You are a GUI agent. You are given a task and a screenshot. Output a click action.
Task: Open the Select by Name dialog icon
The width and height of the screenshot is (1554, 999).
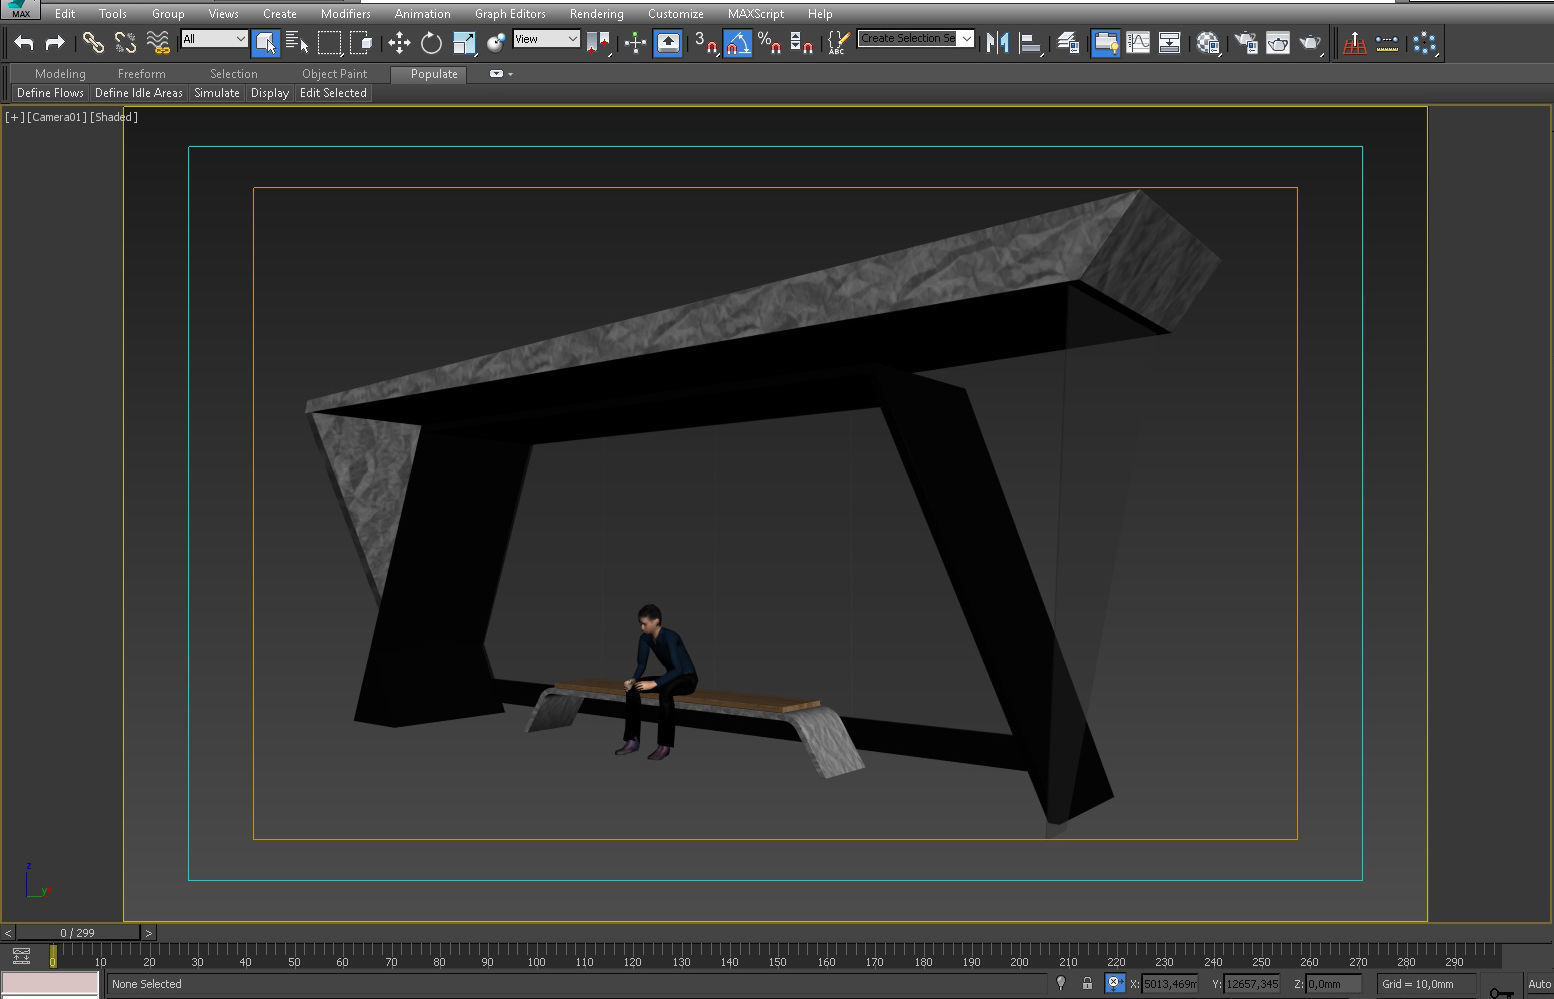[x=297, y=42]
